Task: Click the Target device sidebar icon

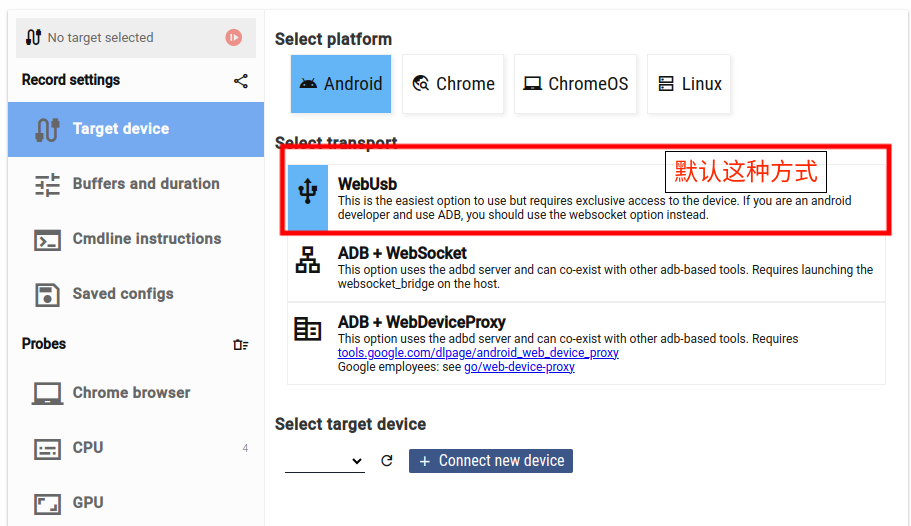Action: coord(48,130)
